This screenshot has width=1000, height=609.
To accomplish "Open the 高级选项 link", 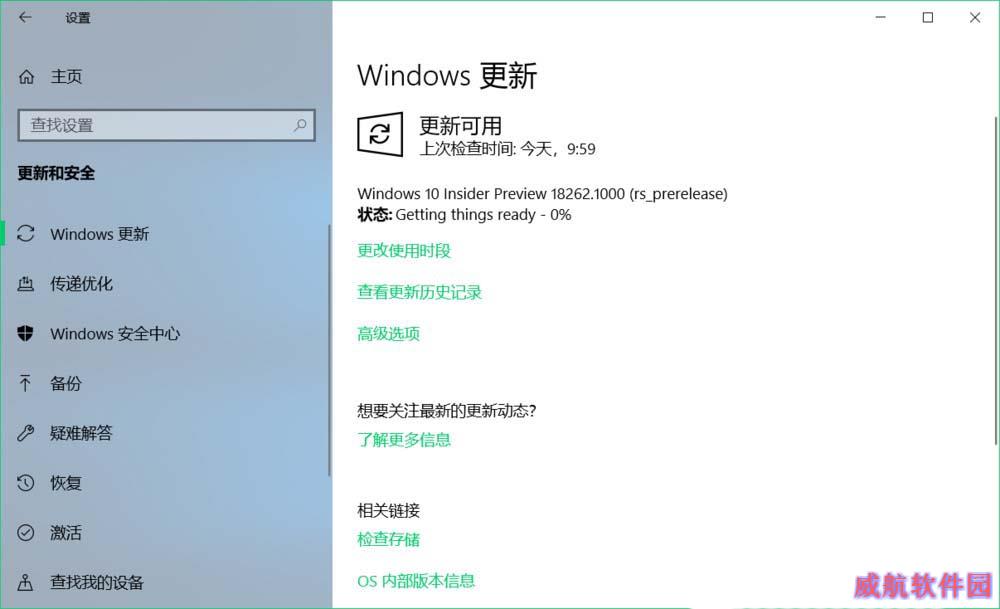I will 388,334.
